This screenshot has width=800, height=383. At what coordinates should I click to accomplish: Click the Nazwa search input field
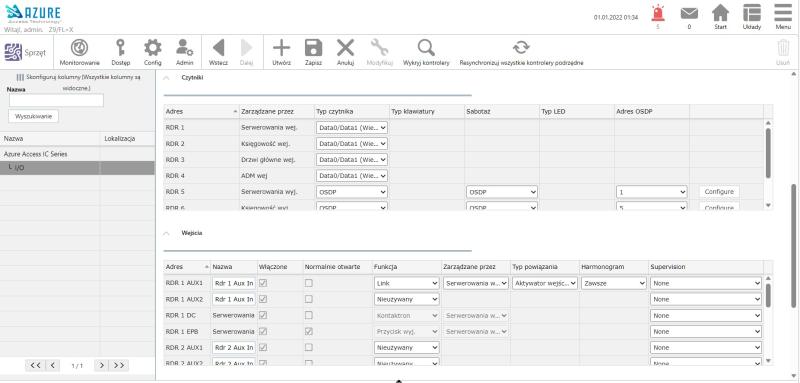point(56,100)
